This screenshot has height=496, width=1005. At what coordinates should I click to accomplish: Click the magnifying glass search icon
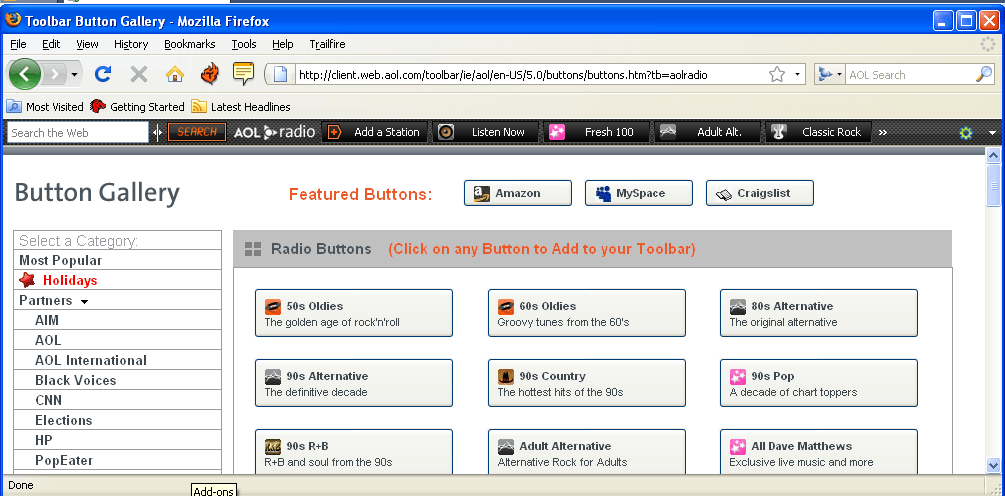click(984, 74)
